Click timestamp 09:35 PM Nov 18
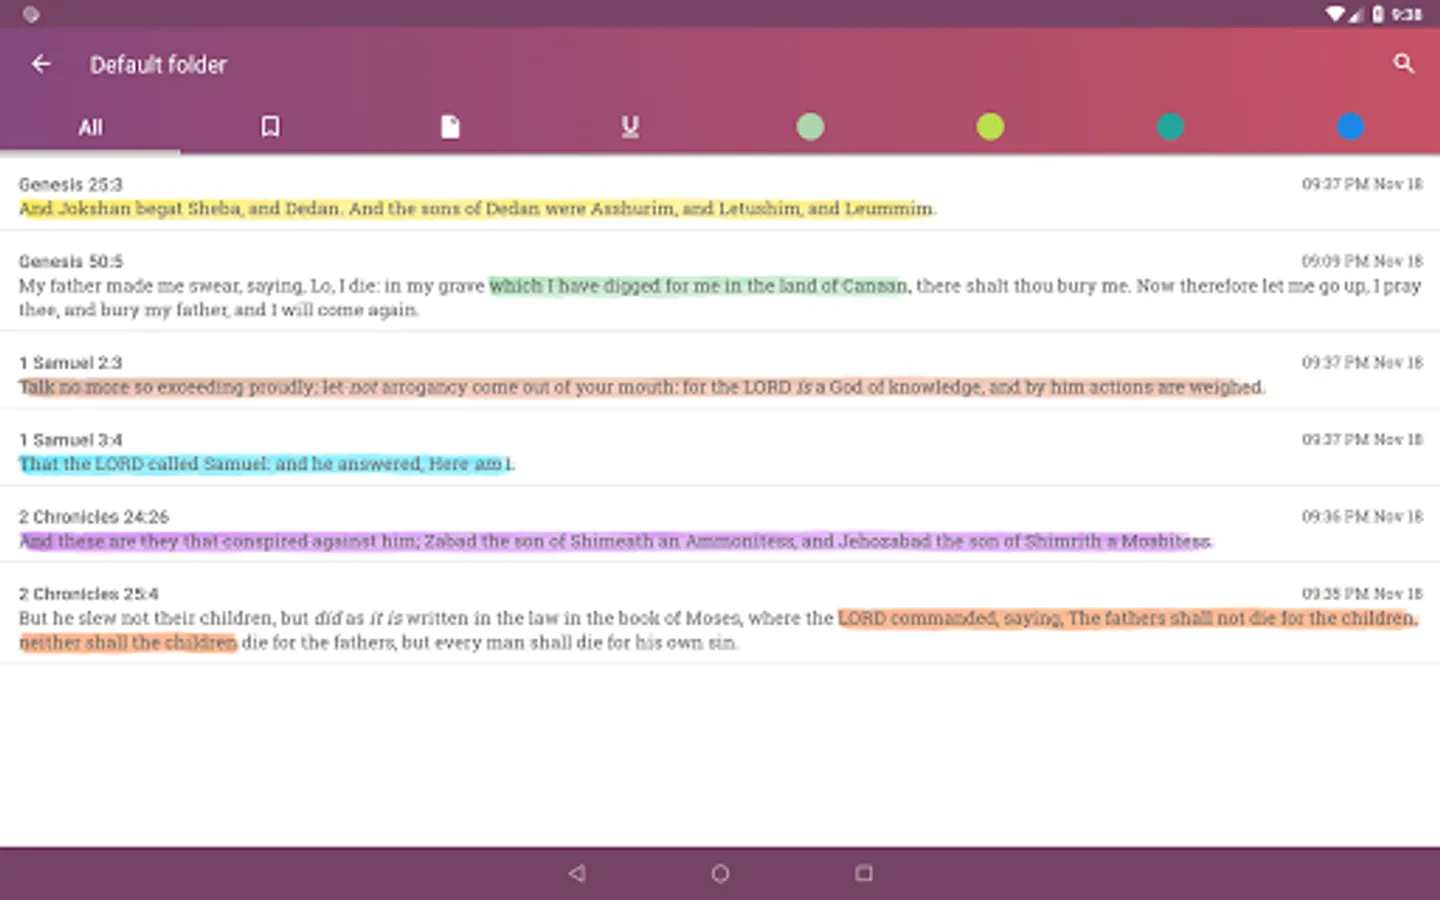 click(x=1361, y=593)
